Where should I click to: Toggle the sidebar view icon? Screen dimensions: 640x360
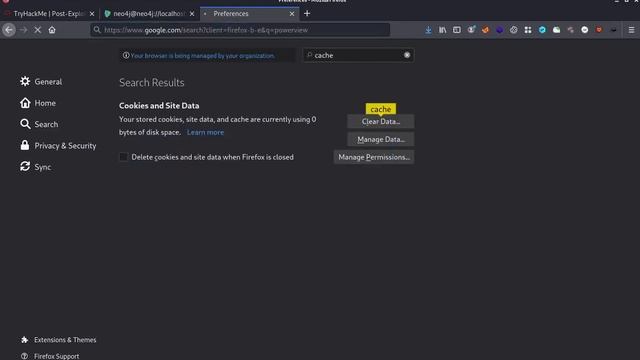point(457,30)
